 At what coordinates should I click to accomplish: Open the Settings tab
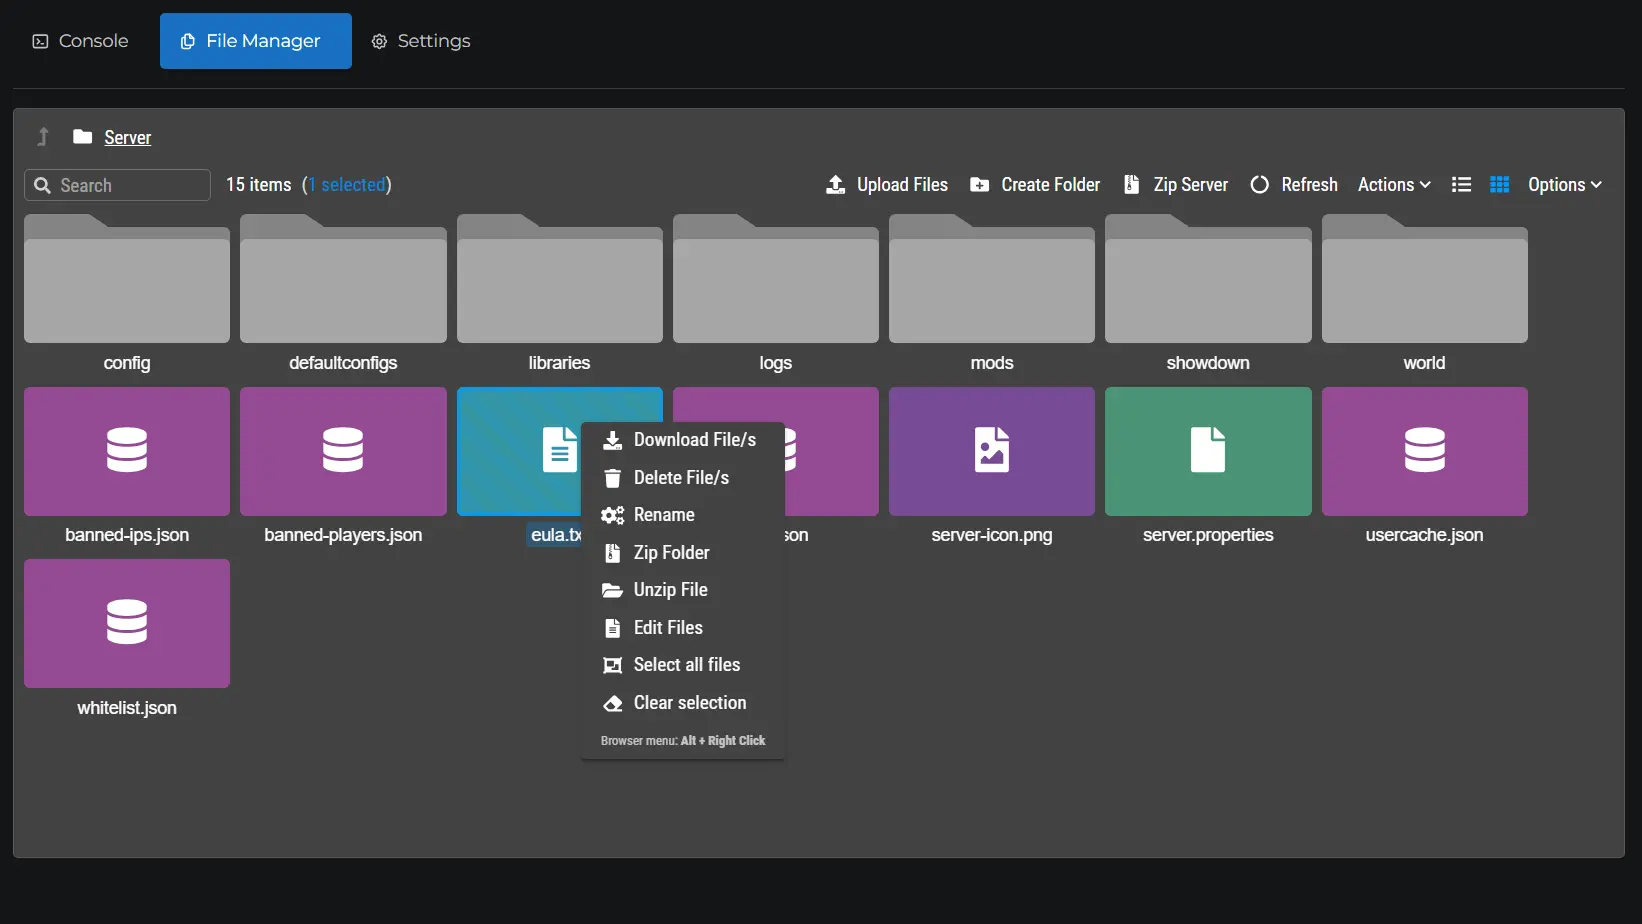pyautogui.click(x=420, y=41)
